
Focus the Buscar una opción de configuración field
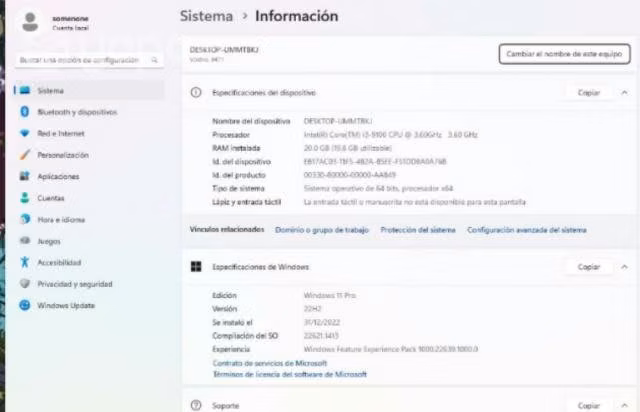click(x=89, y=60)
